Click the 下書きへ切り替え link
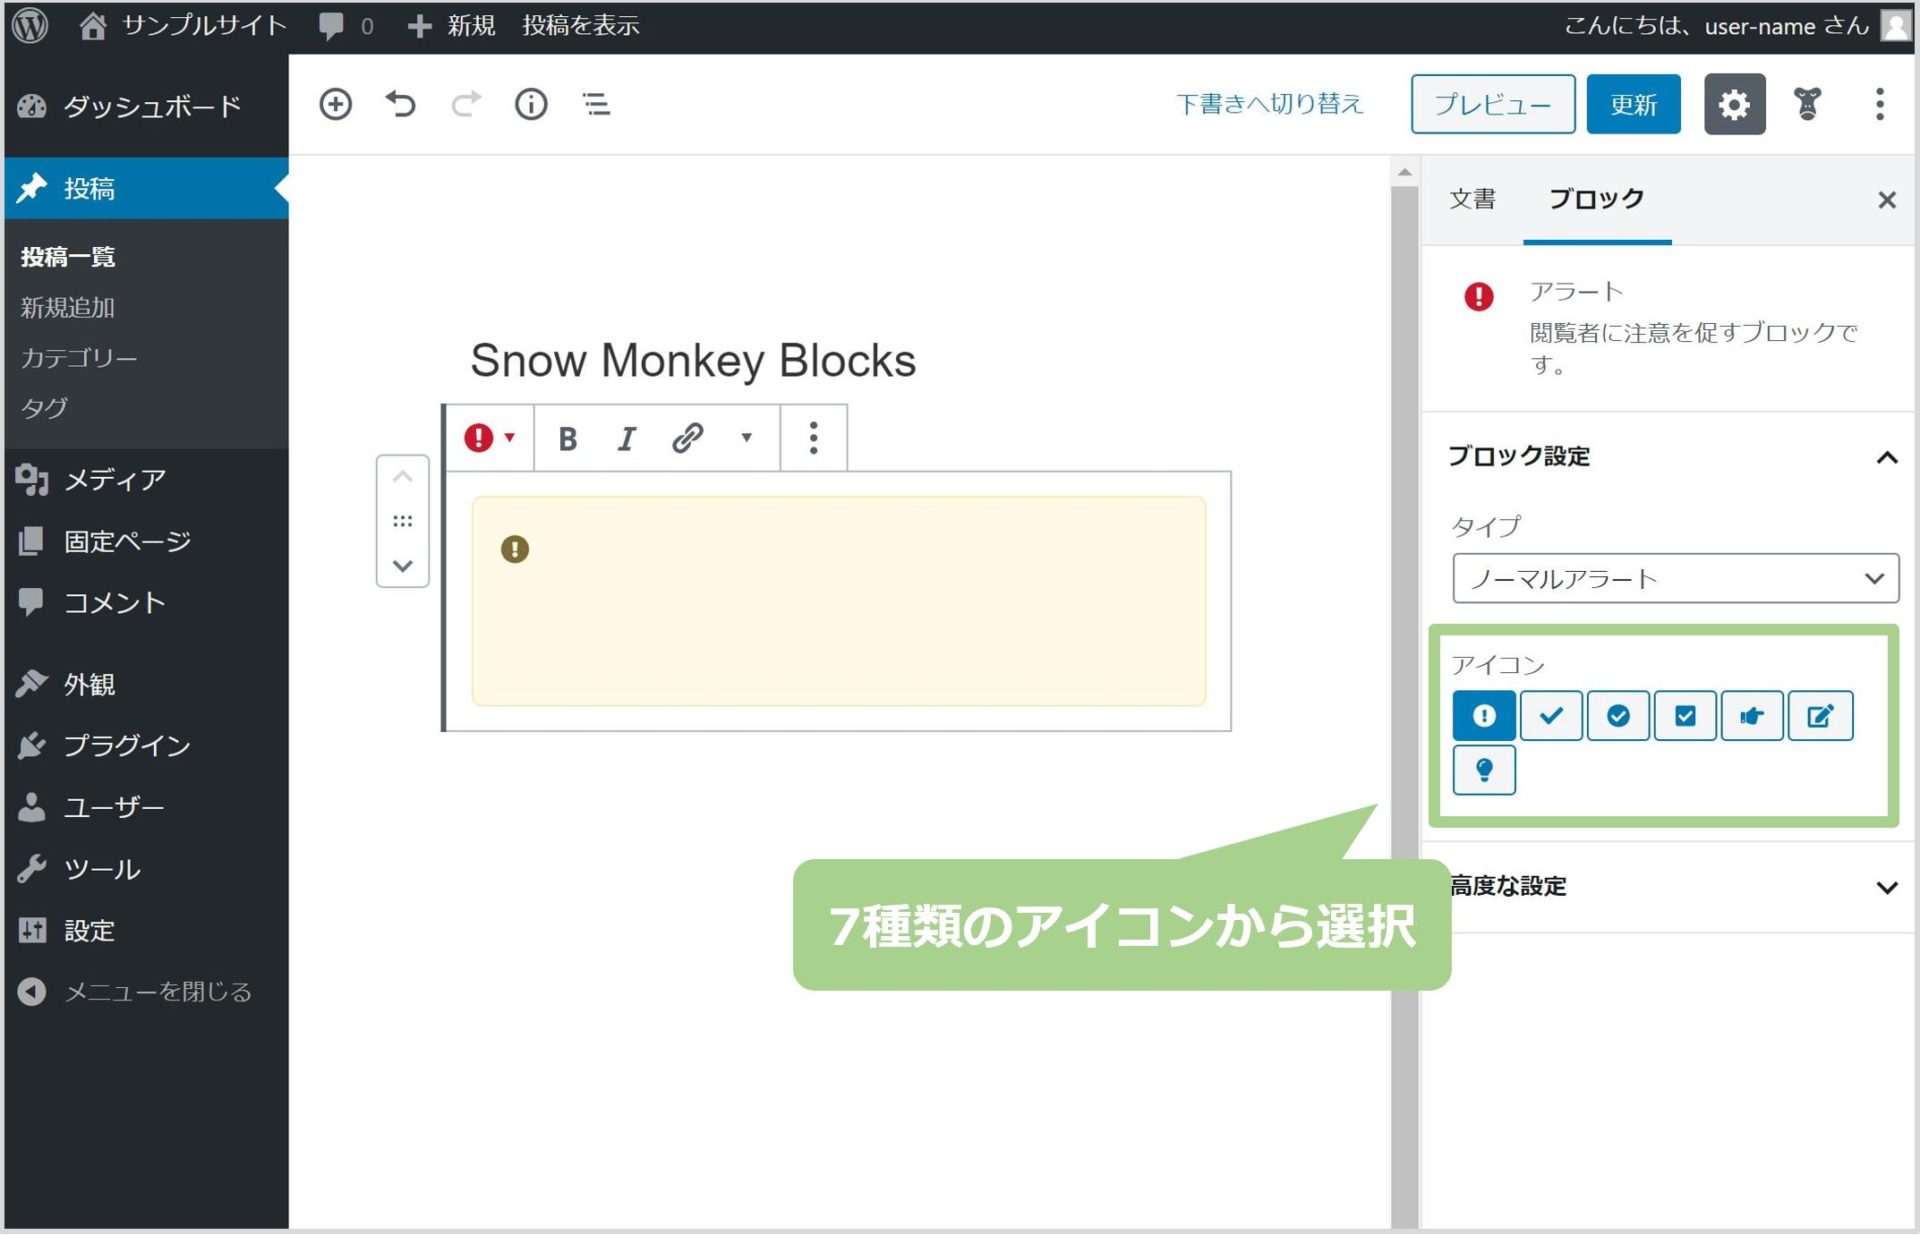Screen dimensions: 1920x1235 [x=1269, y=103]
